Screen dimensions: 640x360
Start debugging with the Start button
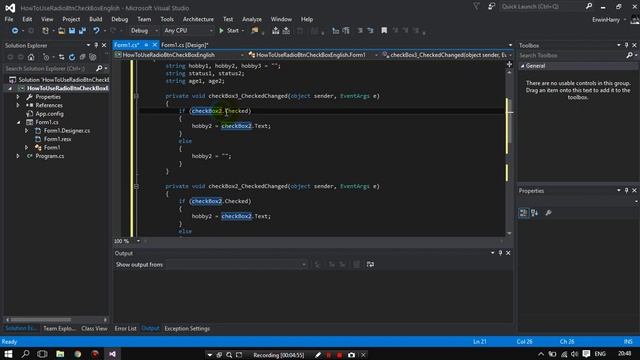tap(229, 31)
